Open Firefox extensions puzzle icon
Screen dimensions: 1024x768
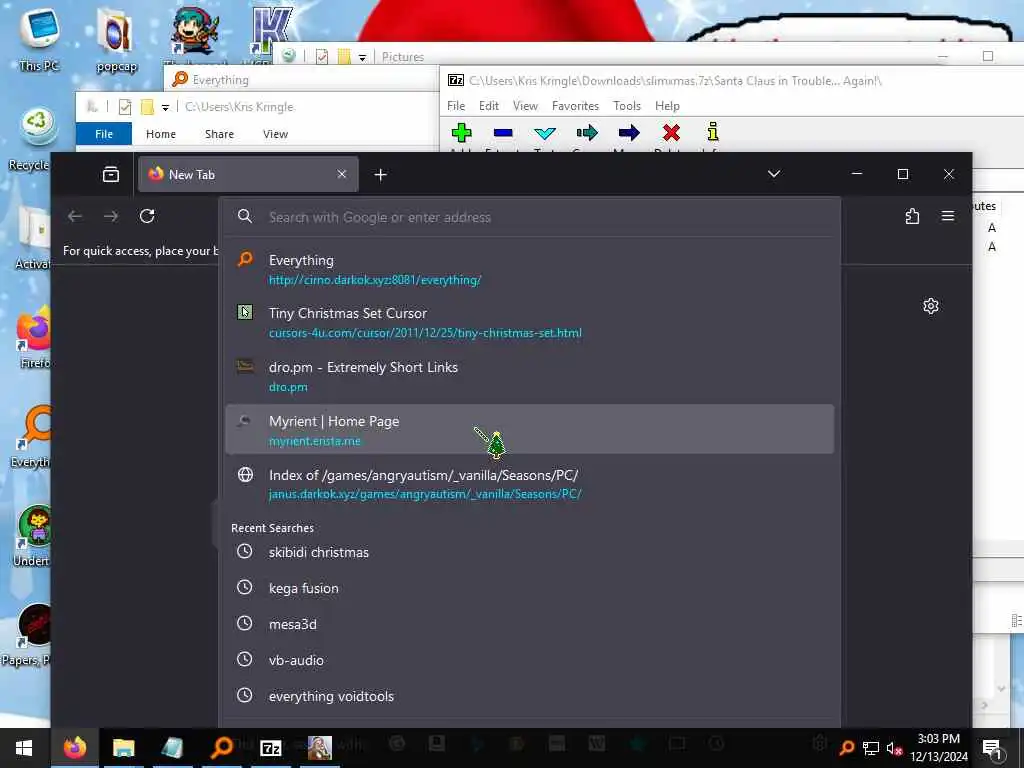(x=912, y=216)
